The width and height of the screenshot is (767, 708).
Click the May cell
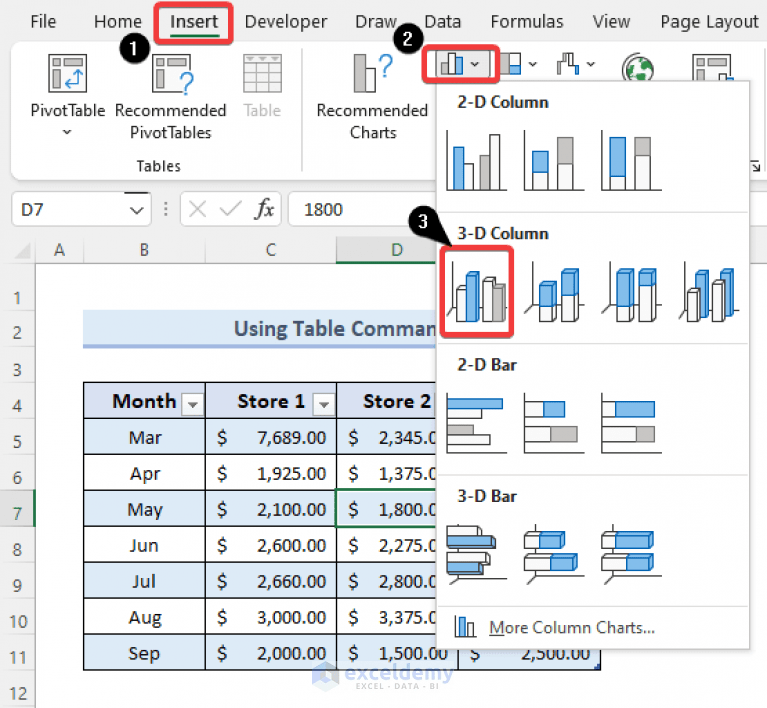pyautogui.click(x=144, y=509)
